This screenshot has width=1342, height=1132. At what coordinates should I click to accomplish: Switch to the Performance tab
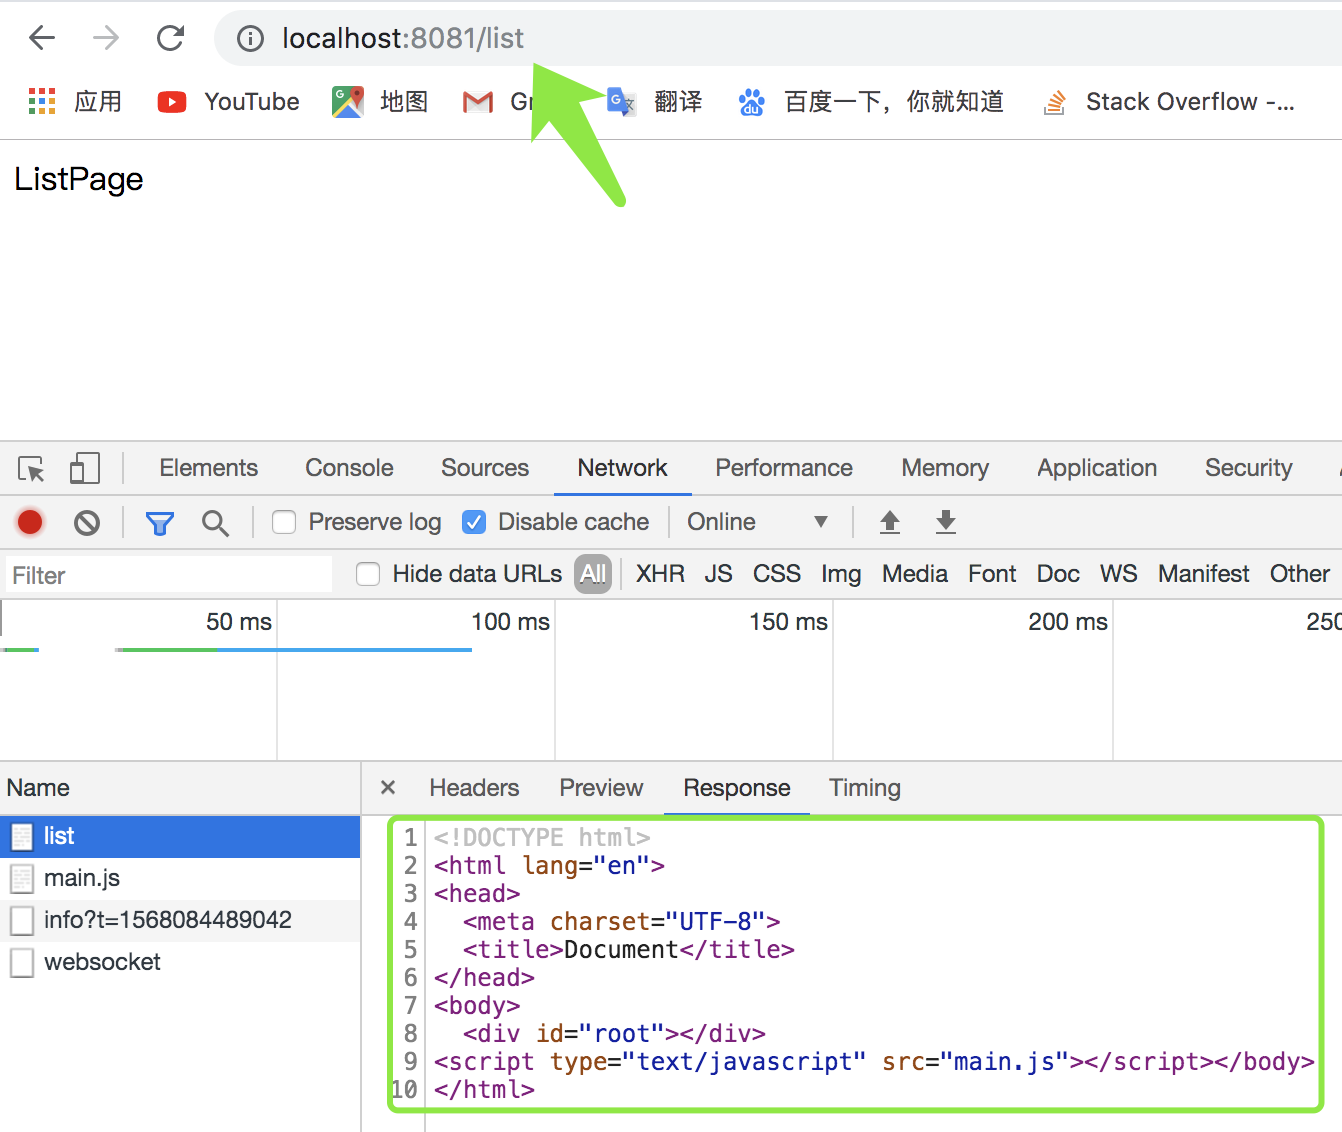(784, 468)
